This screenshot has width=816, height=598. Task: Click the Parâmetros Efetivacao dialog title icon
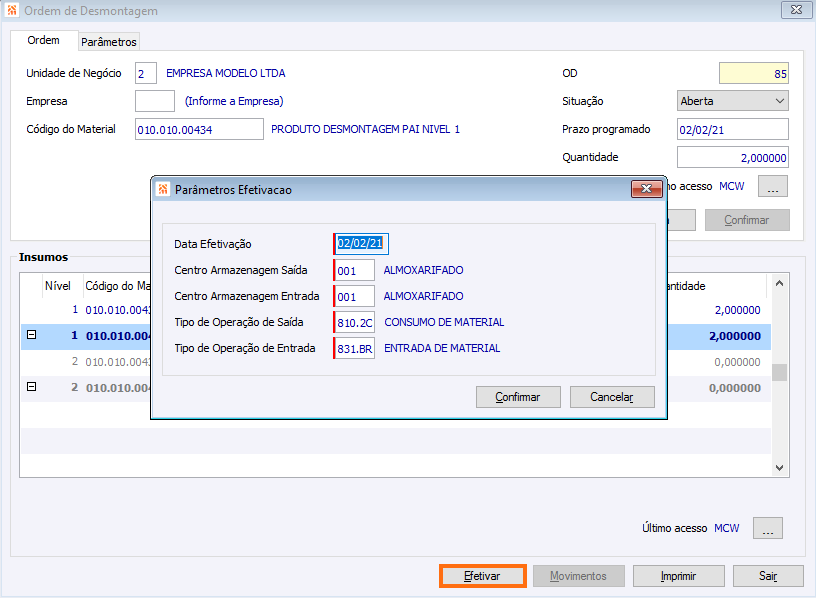pyautogui.click(x=163, y=189)
